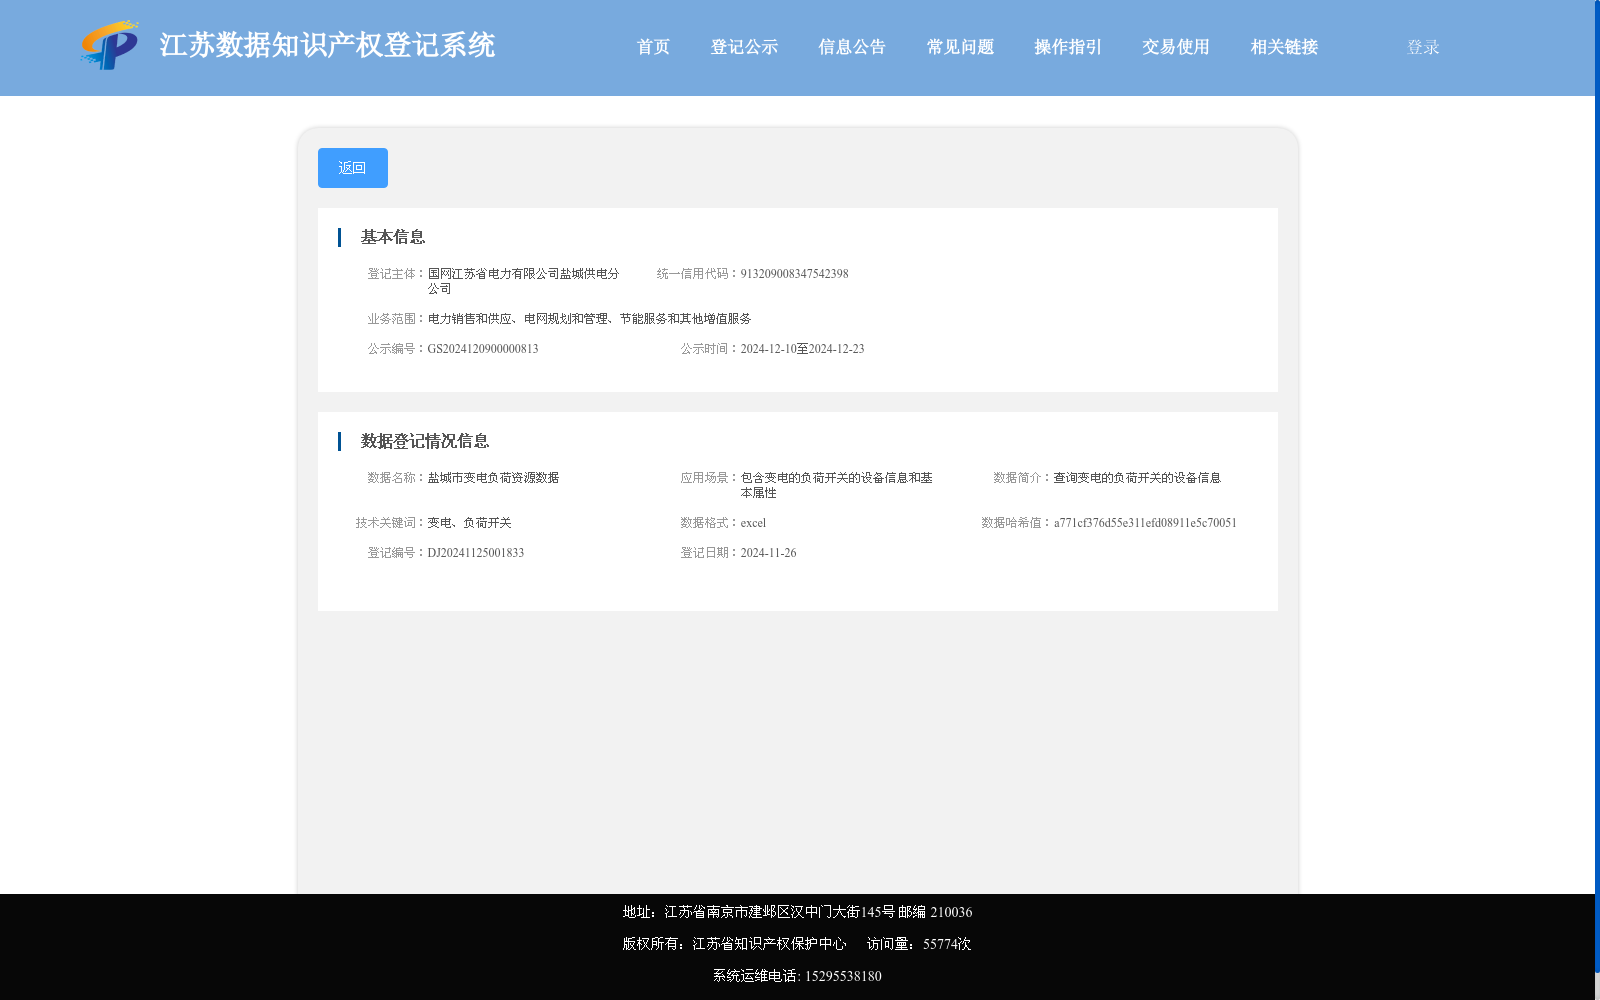Select credit code 913209008347542398
This screenshot has height=1000, width=1600.
pos(794,274)
